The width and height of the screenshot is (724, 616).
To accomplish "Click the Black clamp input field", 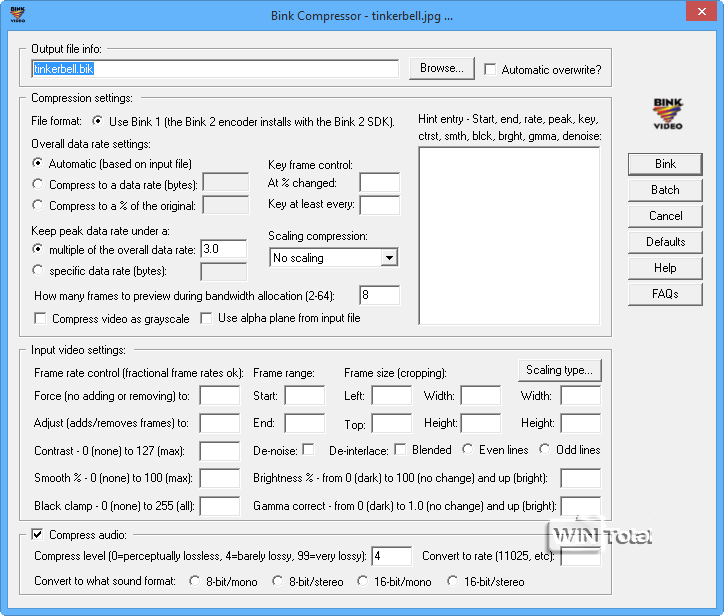I will click(220, 506).
